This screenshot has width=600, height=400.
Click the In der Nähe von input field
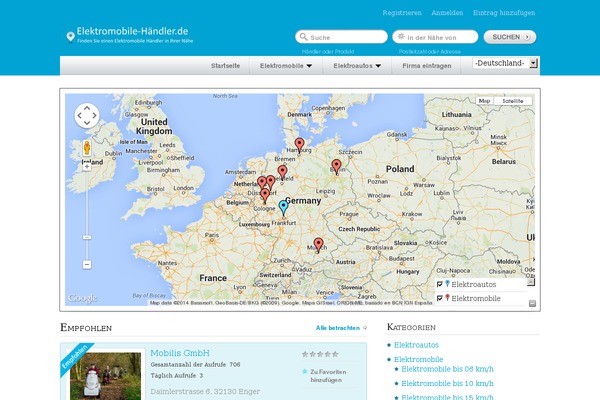(435, 37)
